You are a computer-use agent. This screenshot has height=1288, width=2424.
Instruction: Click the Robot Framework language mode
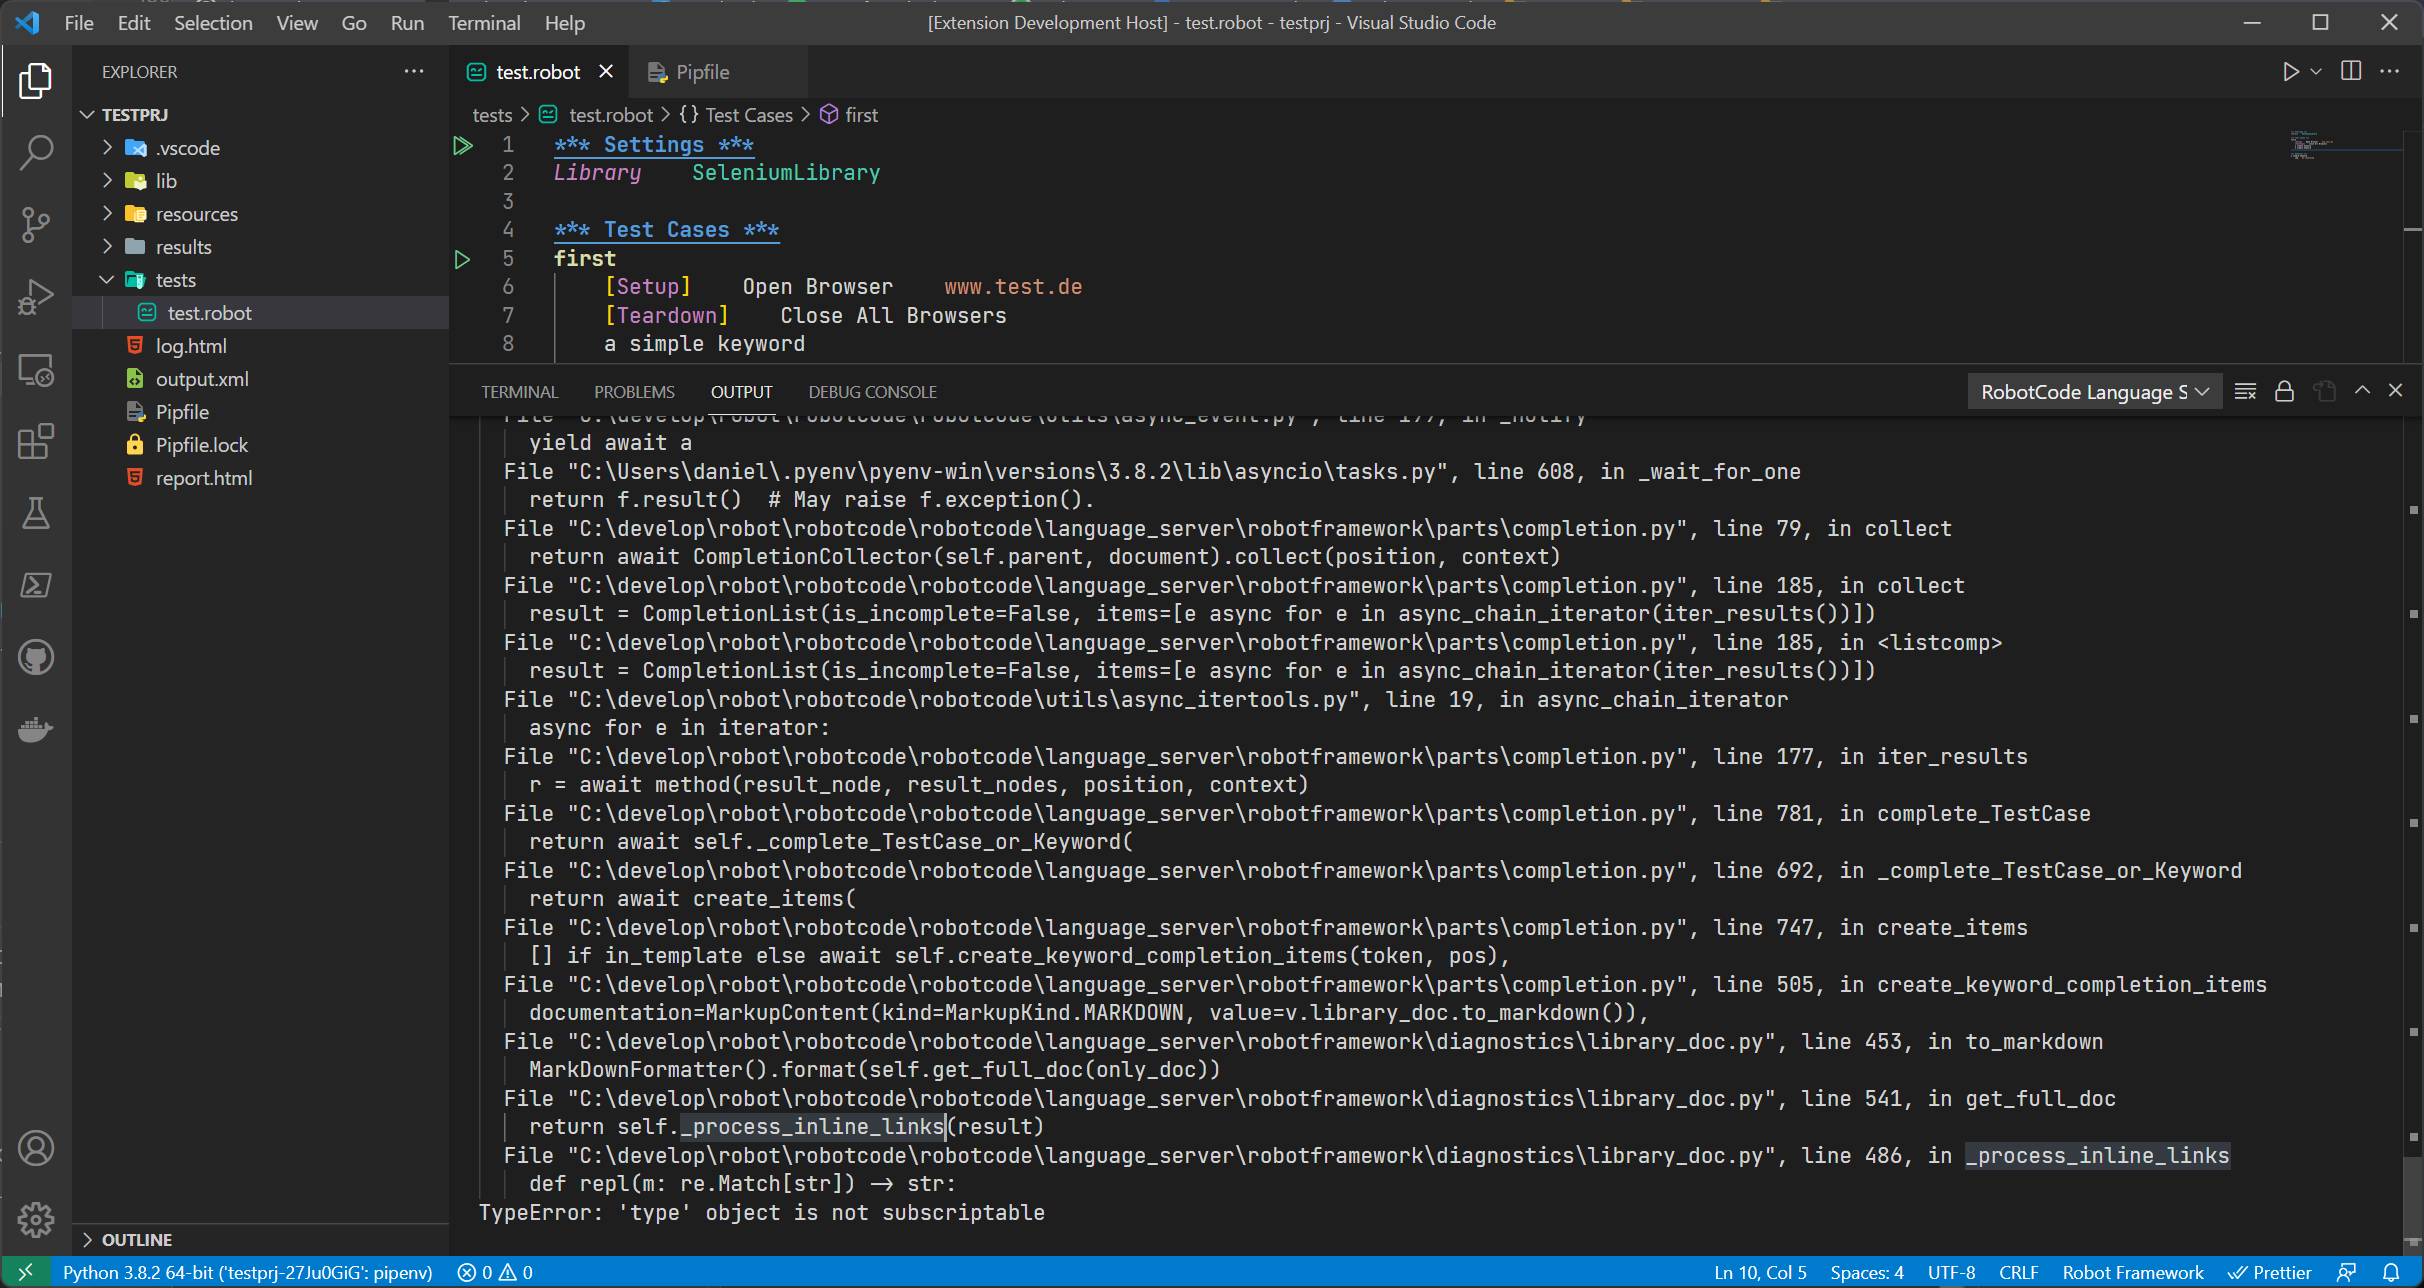pyautogui.click(x=2132, y=1272)
